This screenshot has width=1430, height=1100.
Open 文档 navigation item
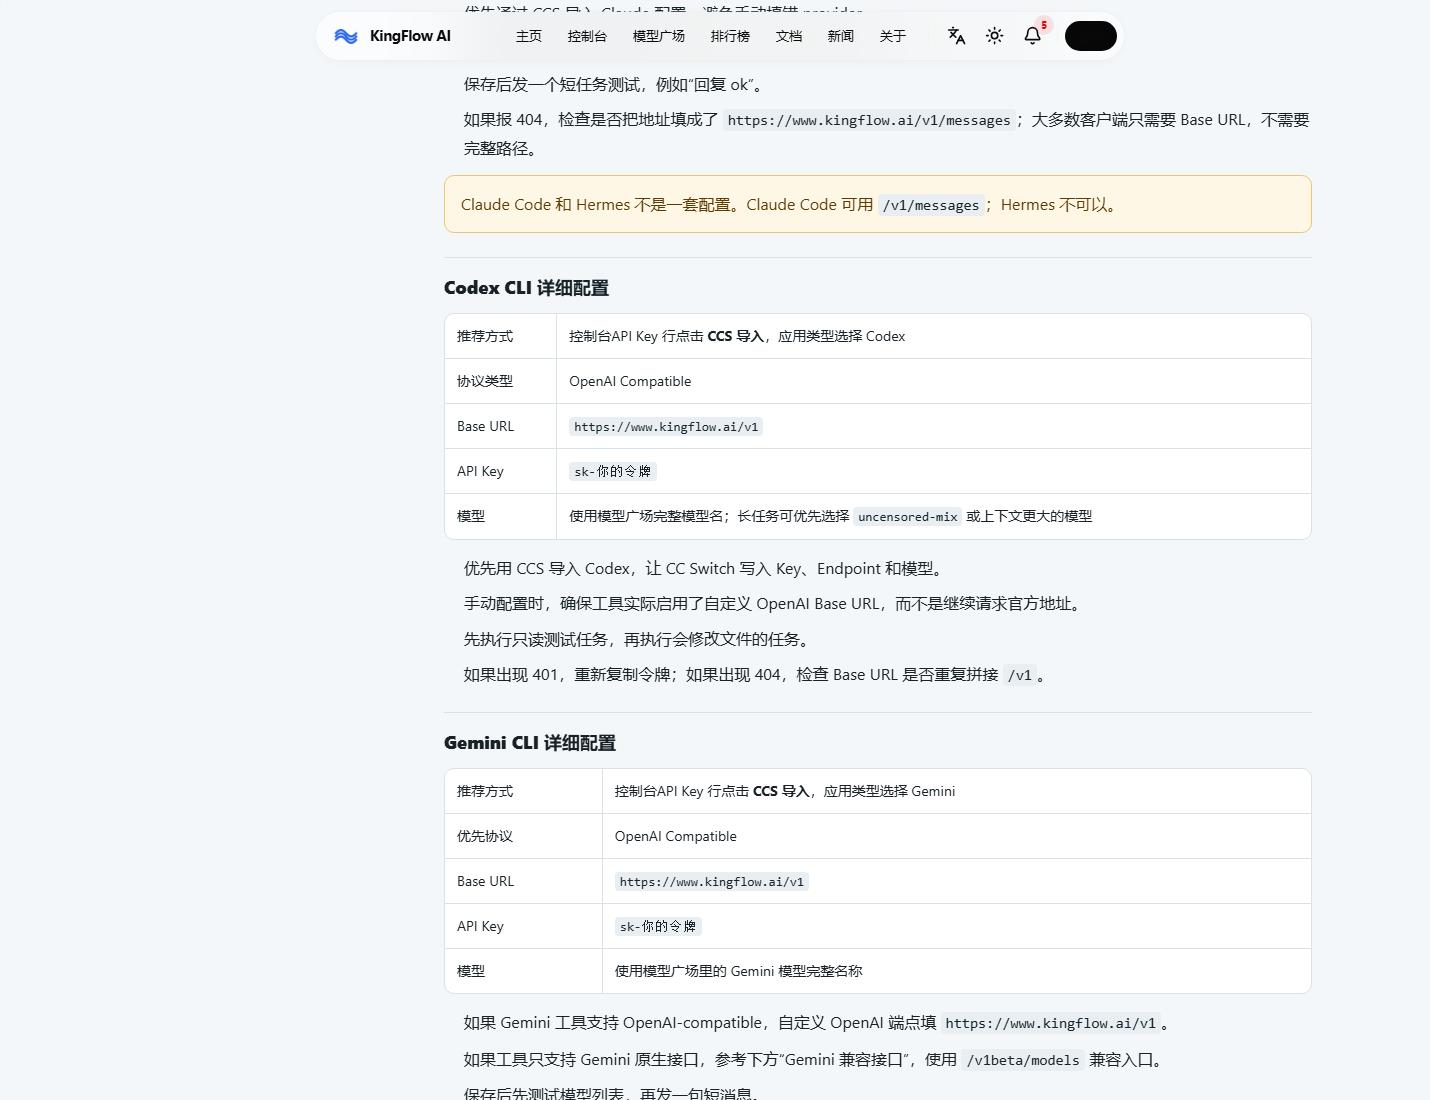(x=789, y=36)
